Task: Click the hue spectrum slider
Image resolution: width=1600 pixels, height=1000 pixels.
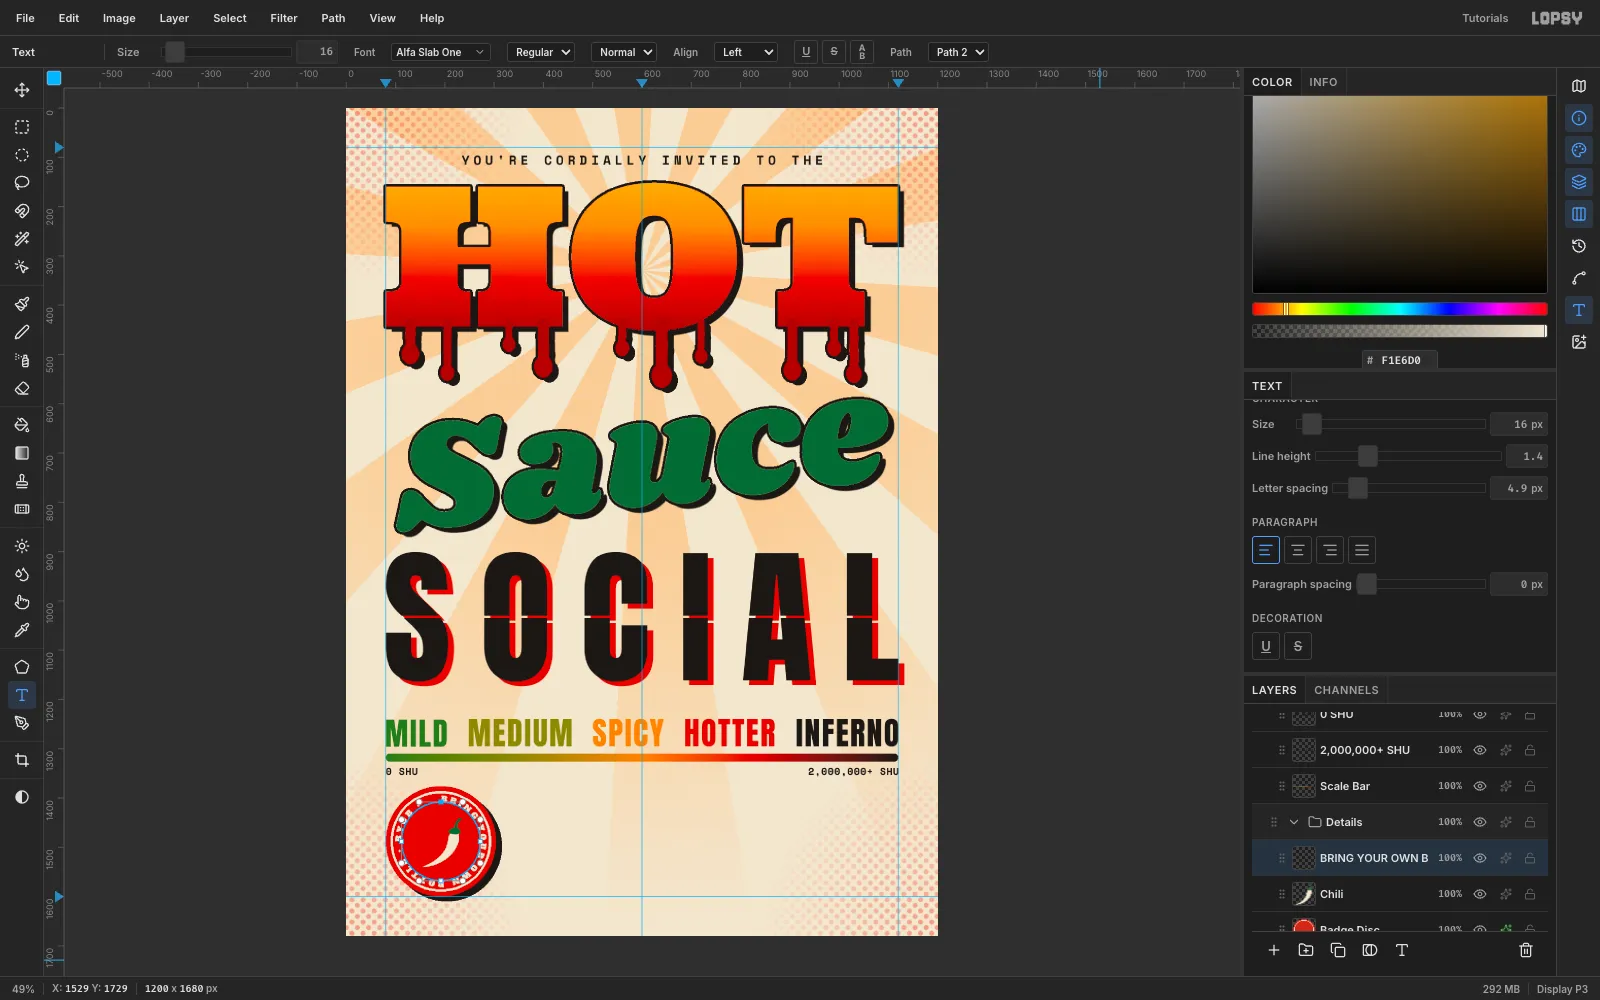Action: [1400, 309]
